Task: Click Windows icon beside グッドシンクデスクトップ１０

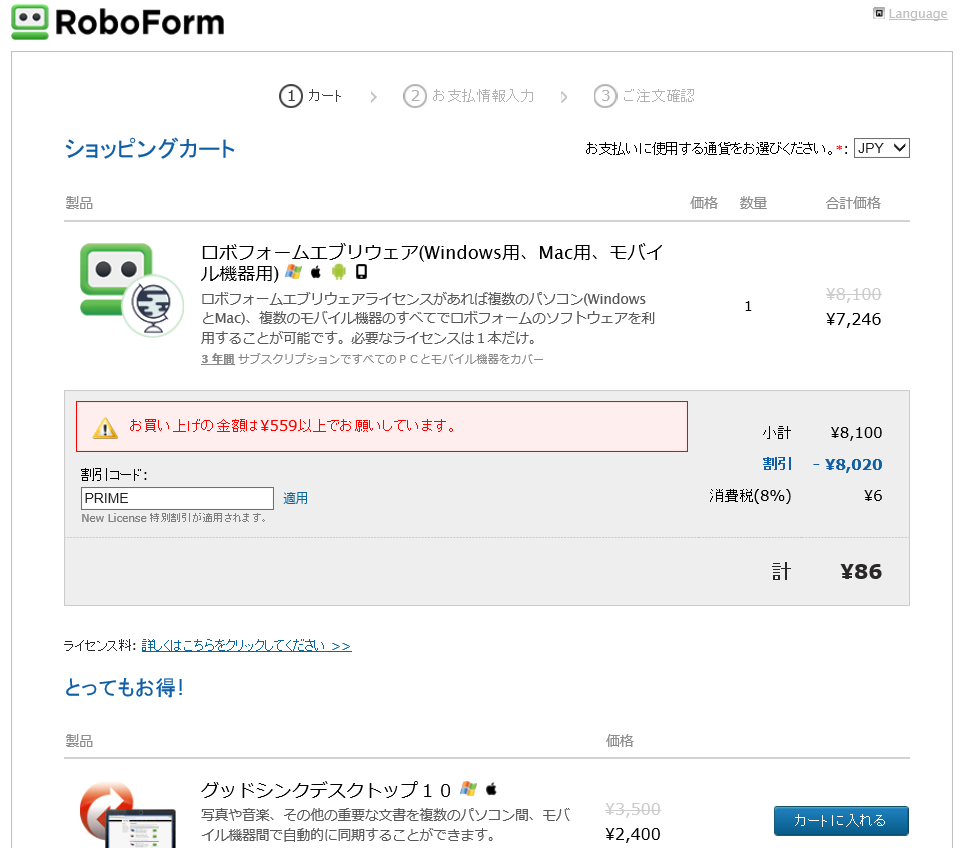Action: (469, 789)
